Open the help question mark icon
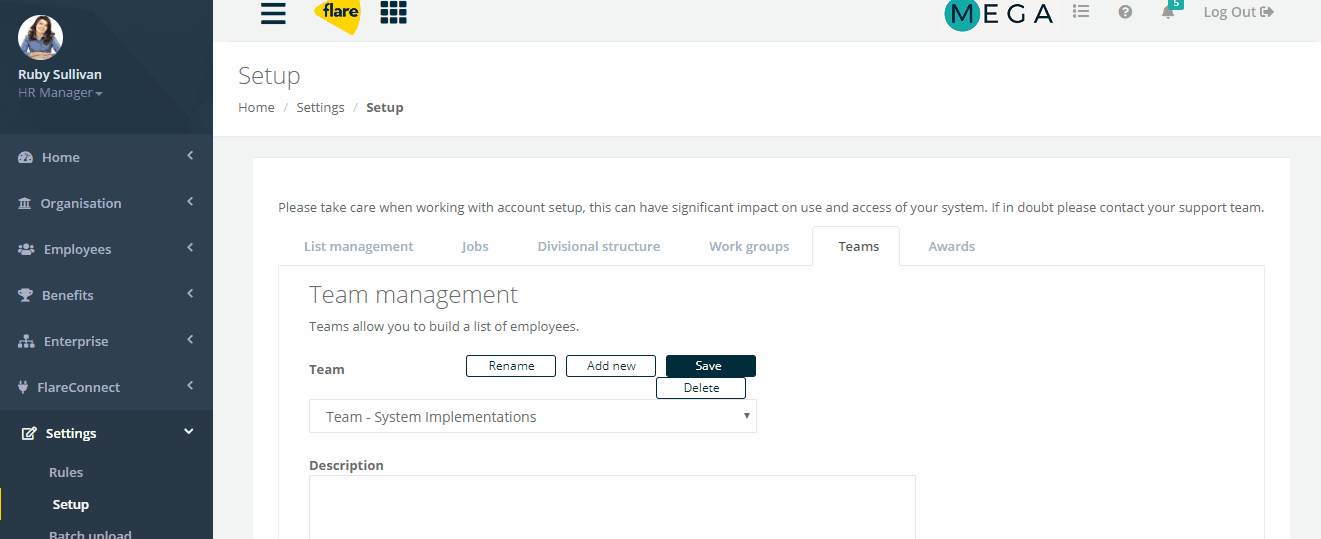 click(1125, 12)
